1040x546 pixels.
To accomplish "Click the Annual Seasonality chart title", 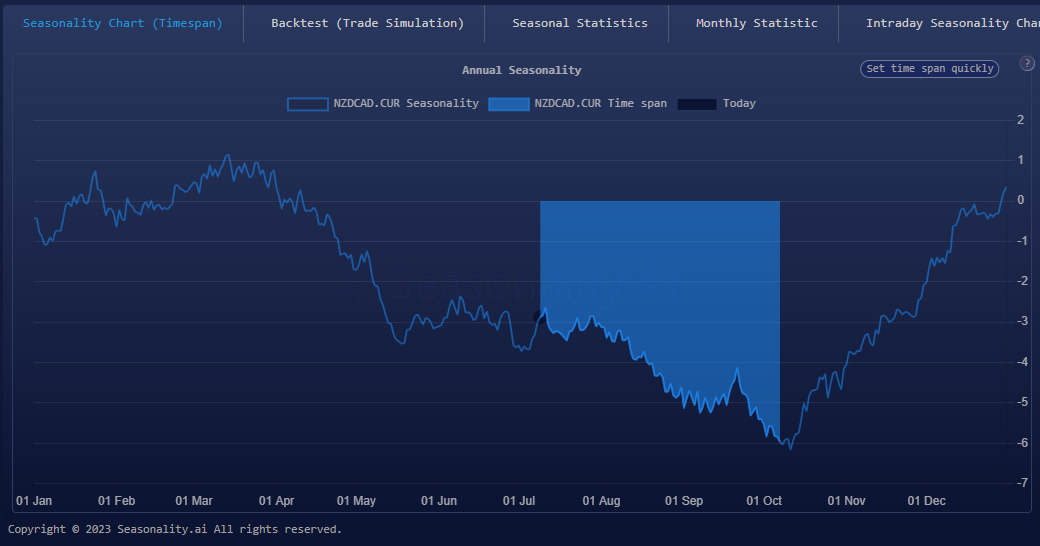I will [x=521, y=70].
